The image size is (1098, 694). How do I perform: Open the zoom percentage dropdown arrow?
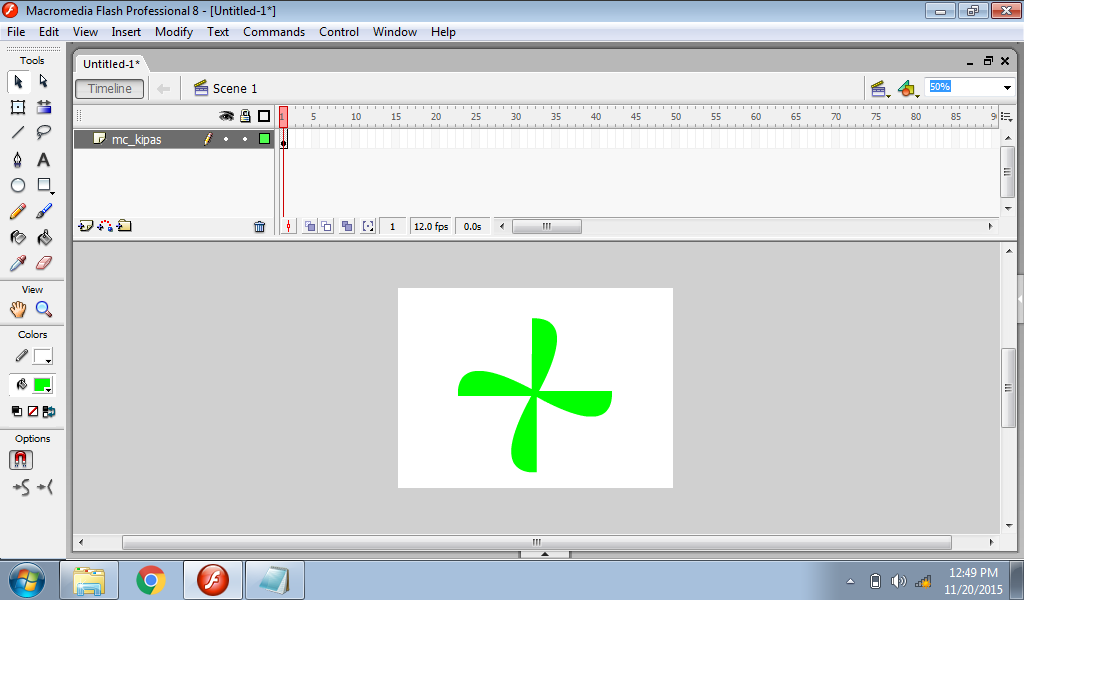point(1007,88)
